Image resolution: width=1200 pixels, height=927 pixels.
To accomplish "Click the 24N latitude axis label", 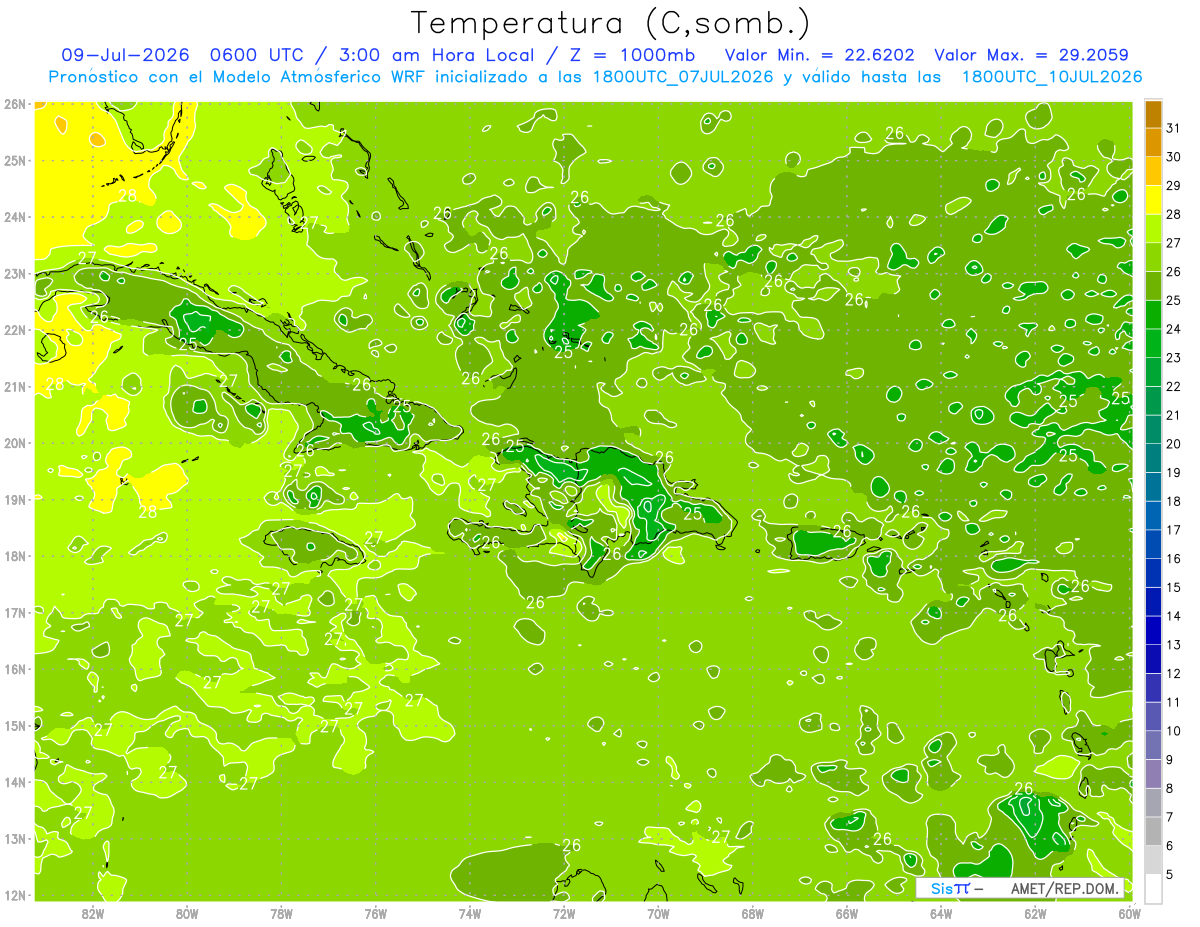I will 14,216.
